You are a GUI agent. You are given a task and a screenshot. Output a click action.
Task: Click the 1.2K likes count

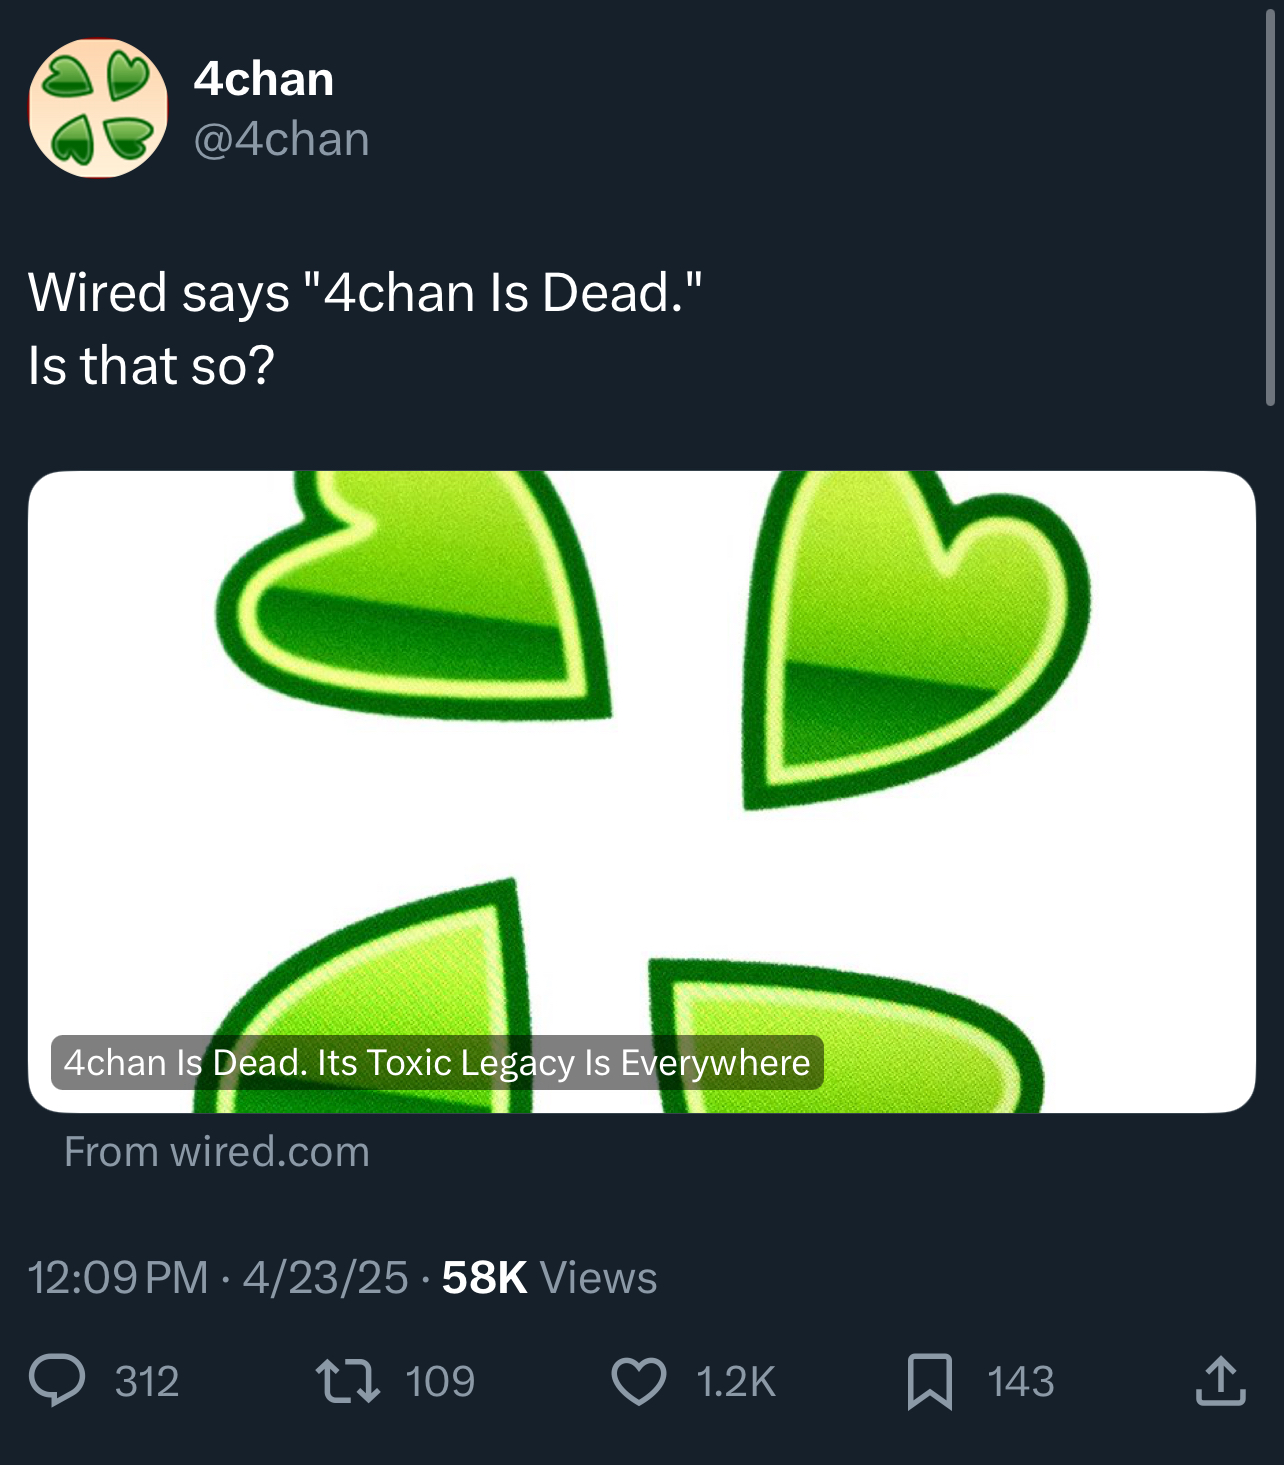[735, 1382]
